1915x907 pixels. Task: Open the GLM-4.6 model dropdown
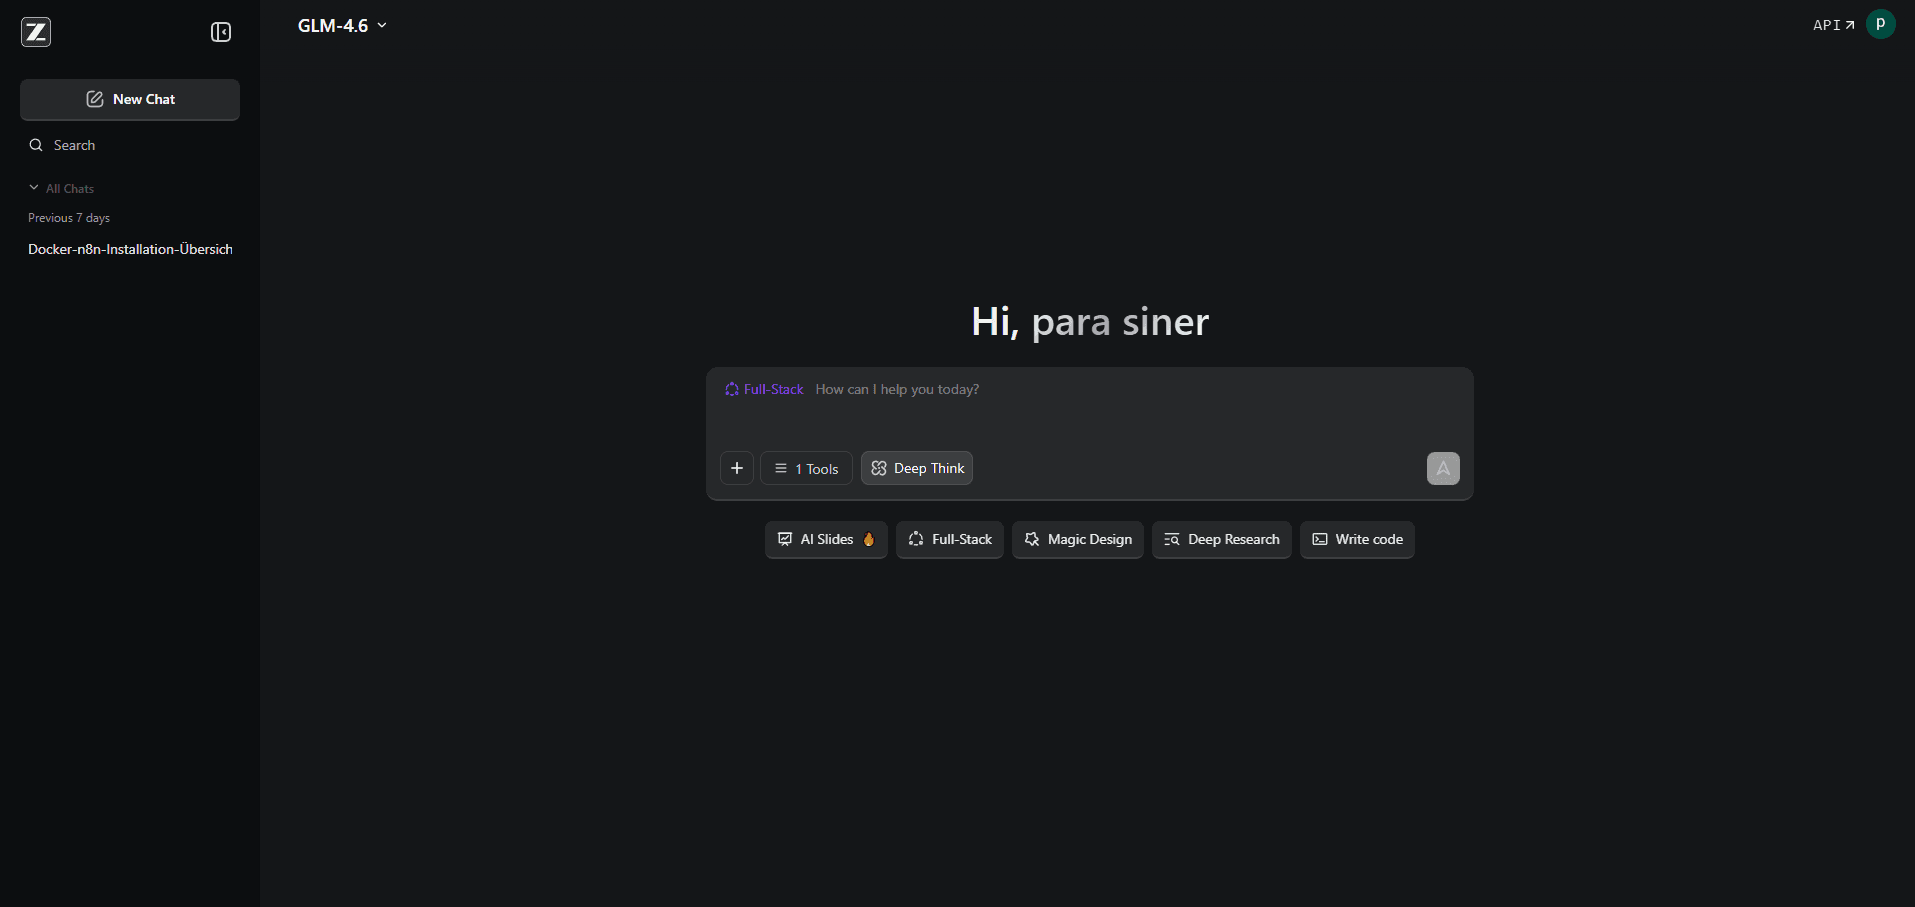(342, 25)
